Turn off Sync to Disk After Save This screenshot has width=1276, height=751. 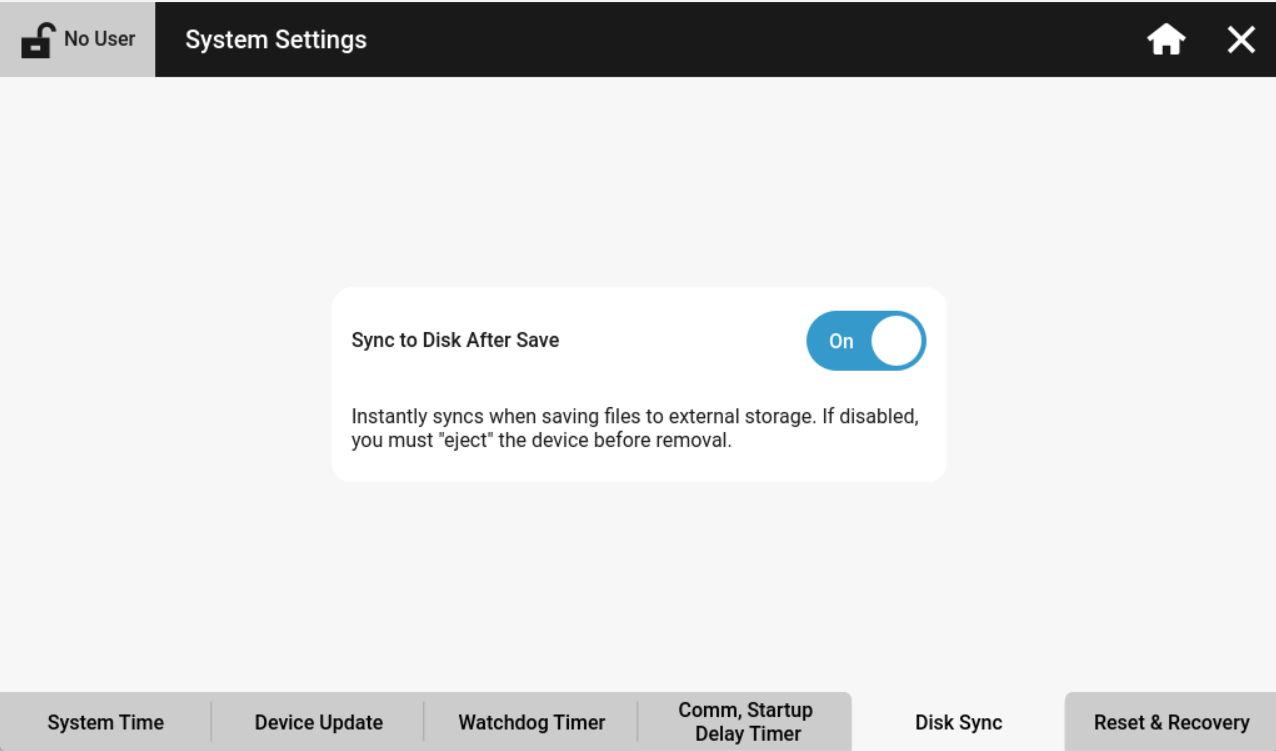[866, 341]
